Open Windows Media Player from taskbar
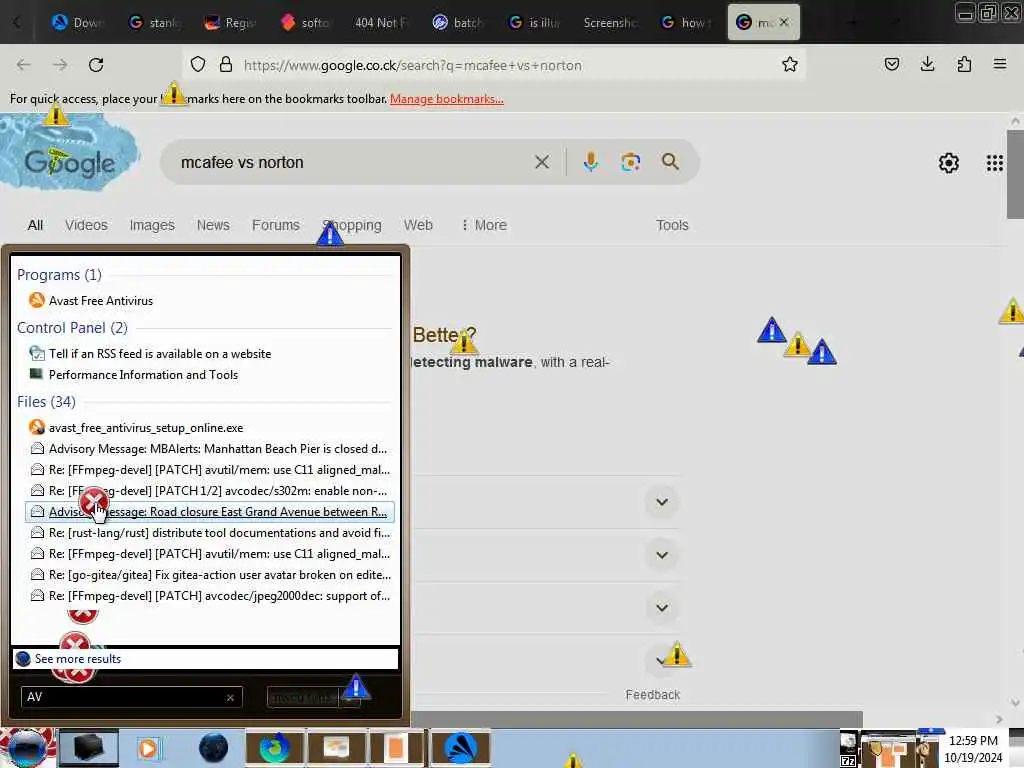Viewport: 1024px width, 768px height. click(148, 748)
